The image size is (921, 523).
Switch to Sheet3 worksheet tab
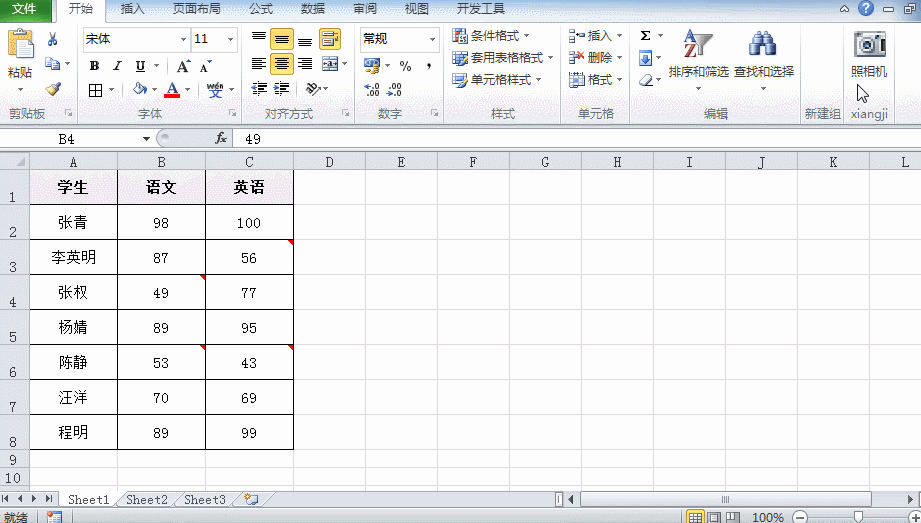pyautogui.click(x=205, y=499)
